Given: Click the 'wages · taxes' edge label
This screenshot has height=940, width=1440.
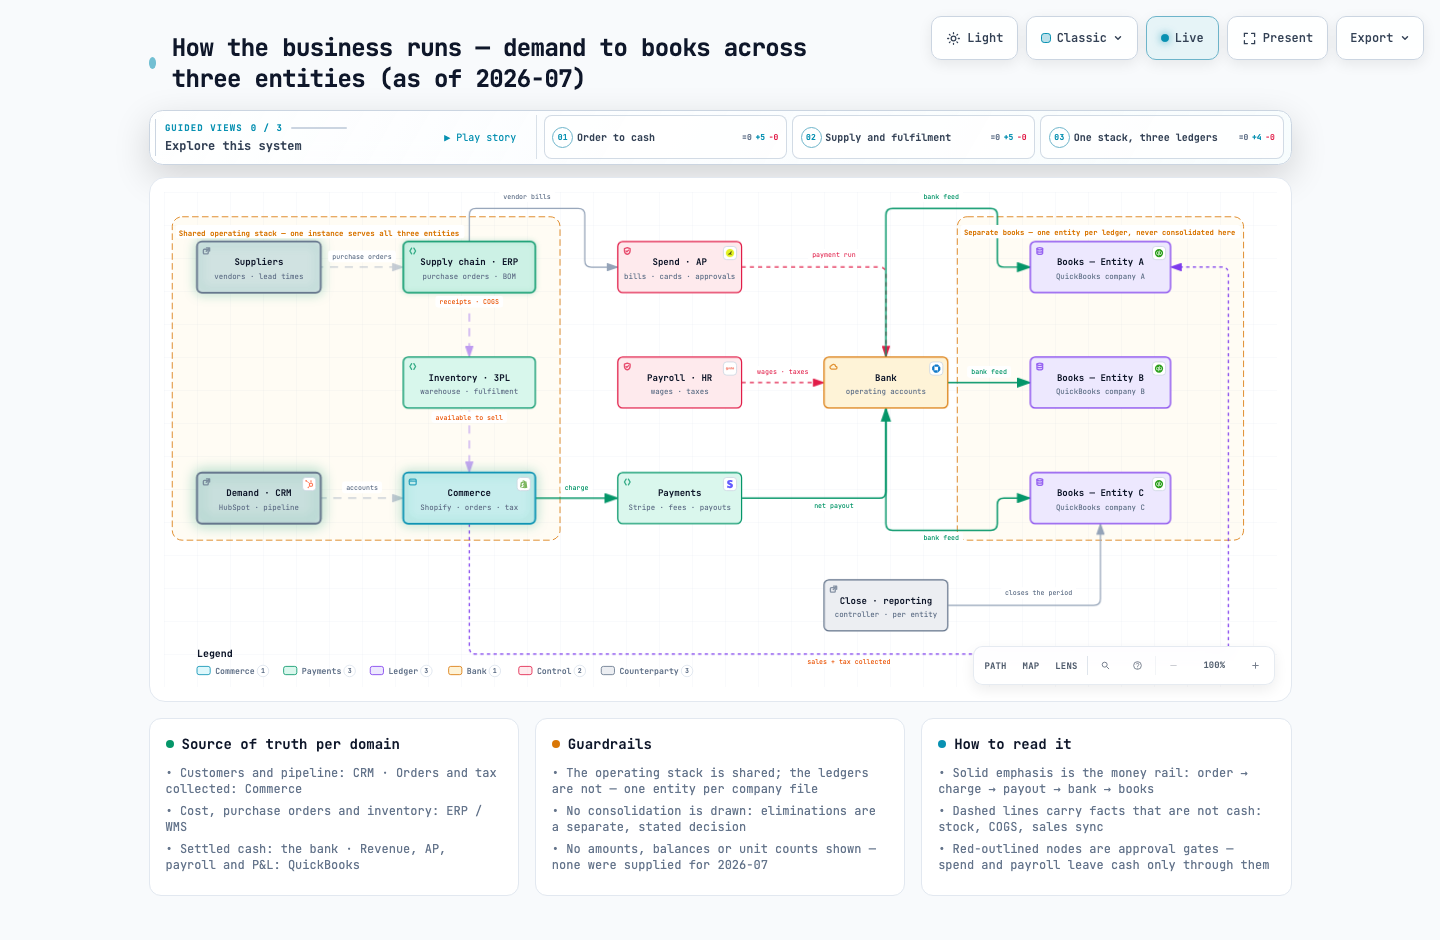Looking at the screenshot, I should [783, 372].
